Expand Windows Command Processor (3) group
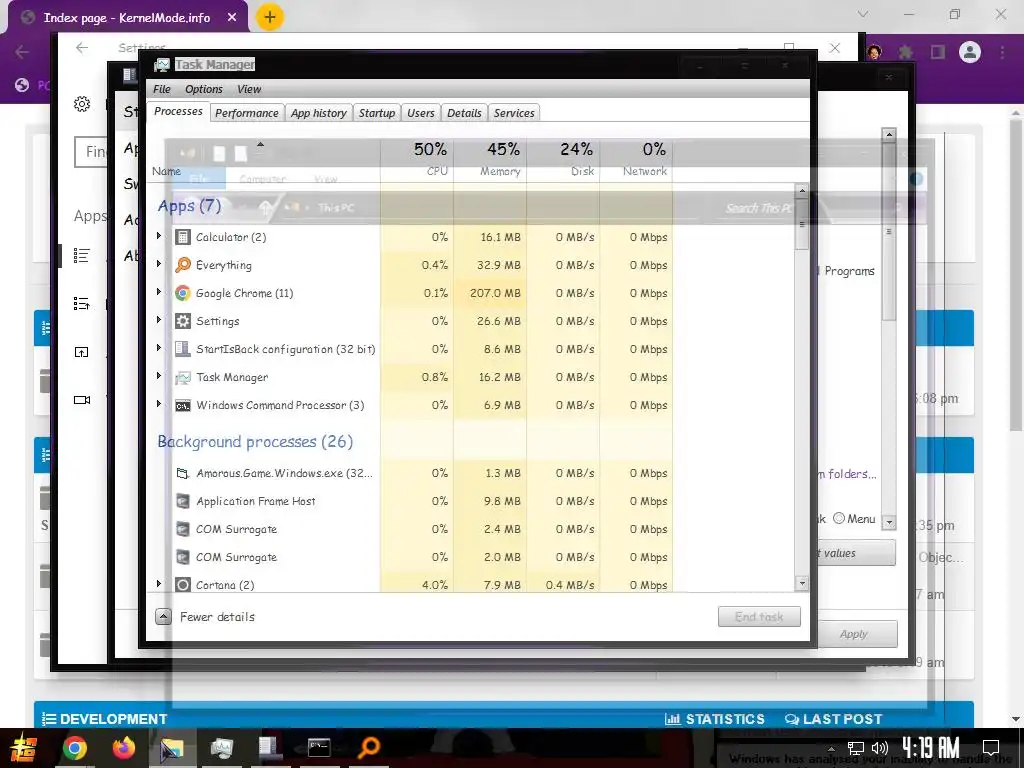This screenshot has height=768, width=1024. (159, 404)
